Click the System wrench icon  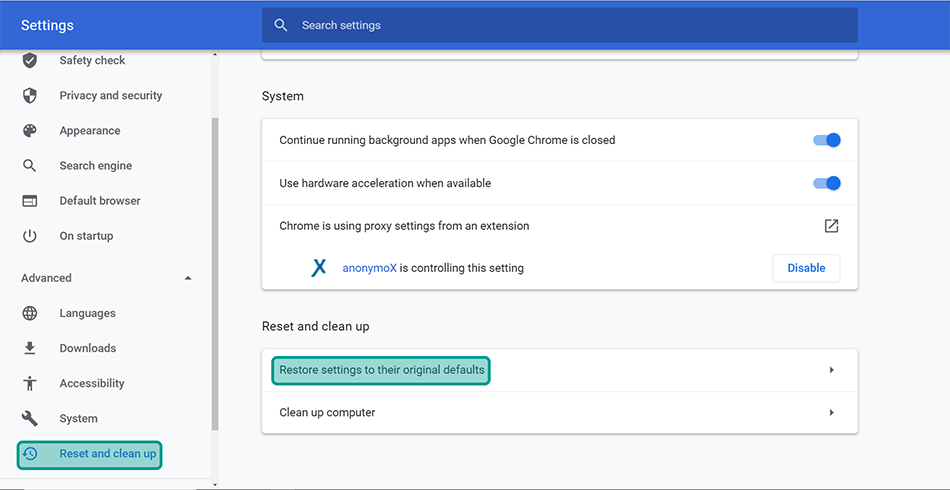[30, 419]
